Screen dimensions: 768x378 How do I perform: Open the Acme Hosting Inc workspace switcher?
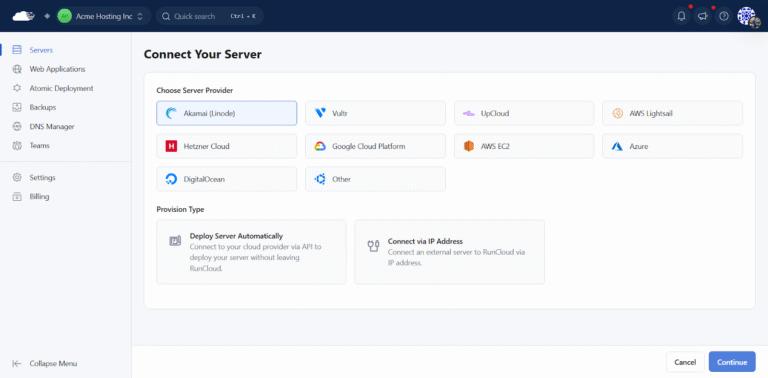[x=103, y=16]
